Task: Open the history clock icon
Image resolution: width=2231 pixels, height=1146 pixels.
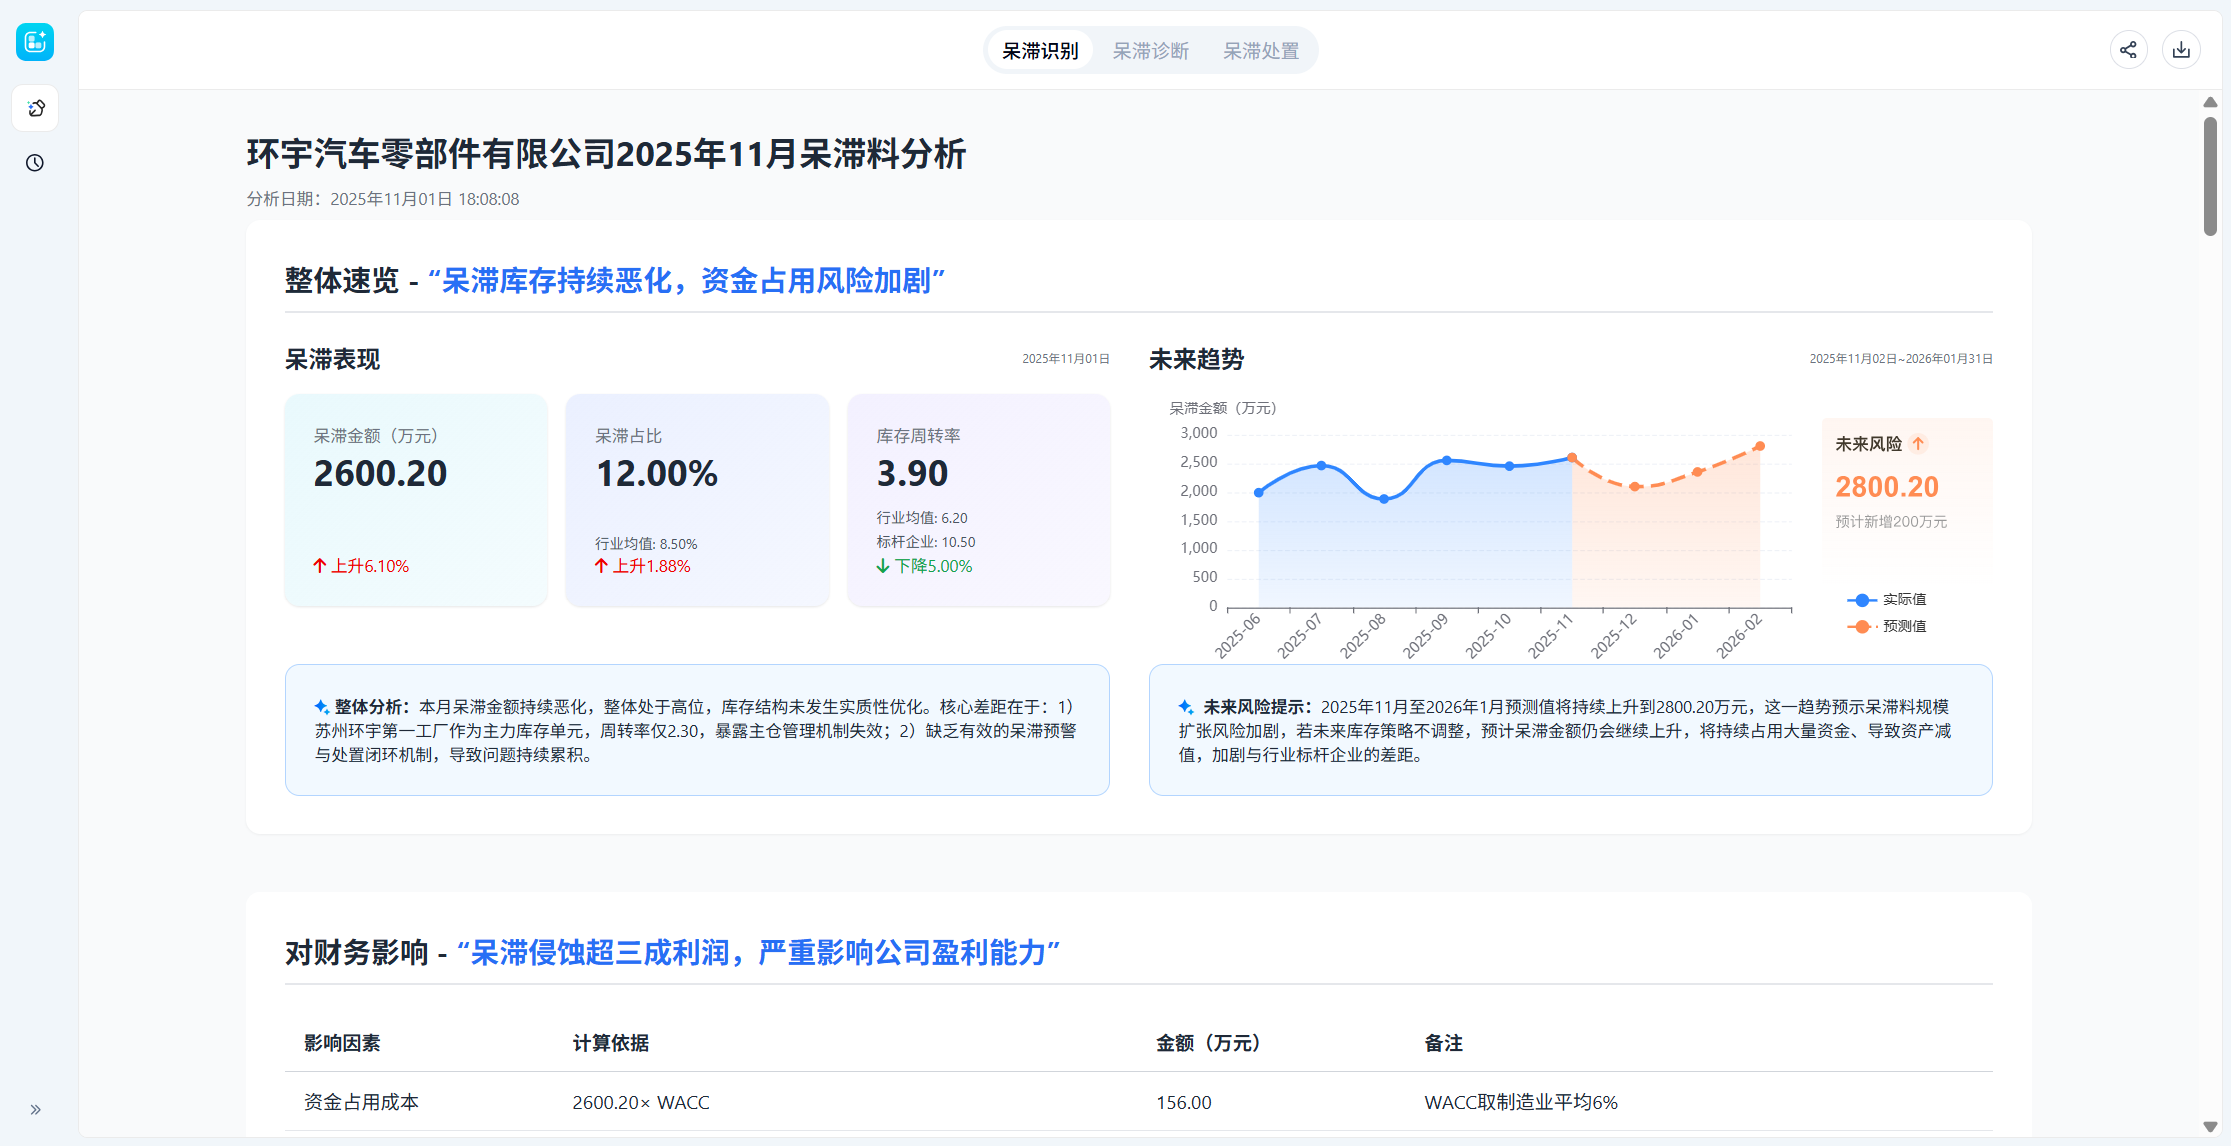Action: coord(35,163)
